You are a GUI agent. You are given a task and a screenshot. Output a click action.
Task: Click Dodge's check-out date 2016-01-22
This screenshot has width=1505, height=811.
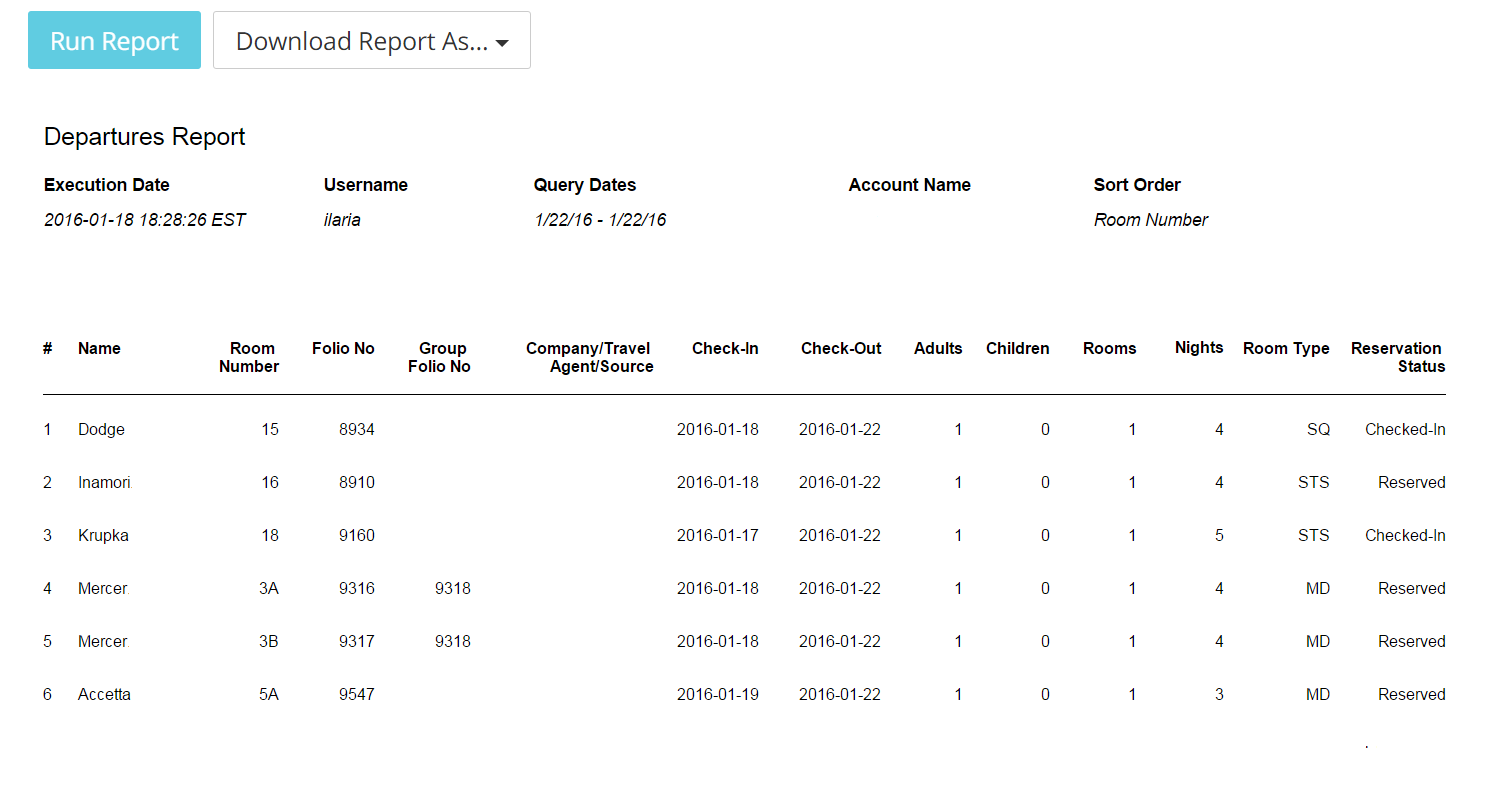point(840,430)
